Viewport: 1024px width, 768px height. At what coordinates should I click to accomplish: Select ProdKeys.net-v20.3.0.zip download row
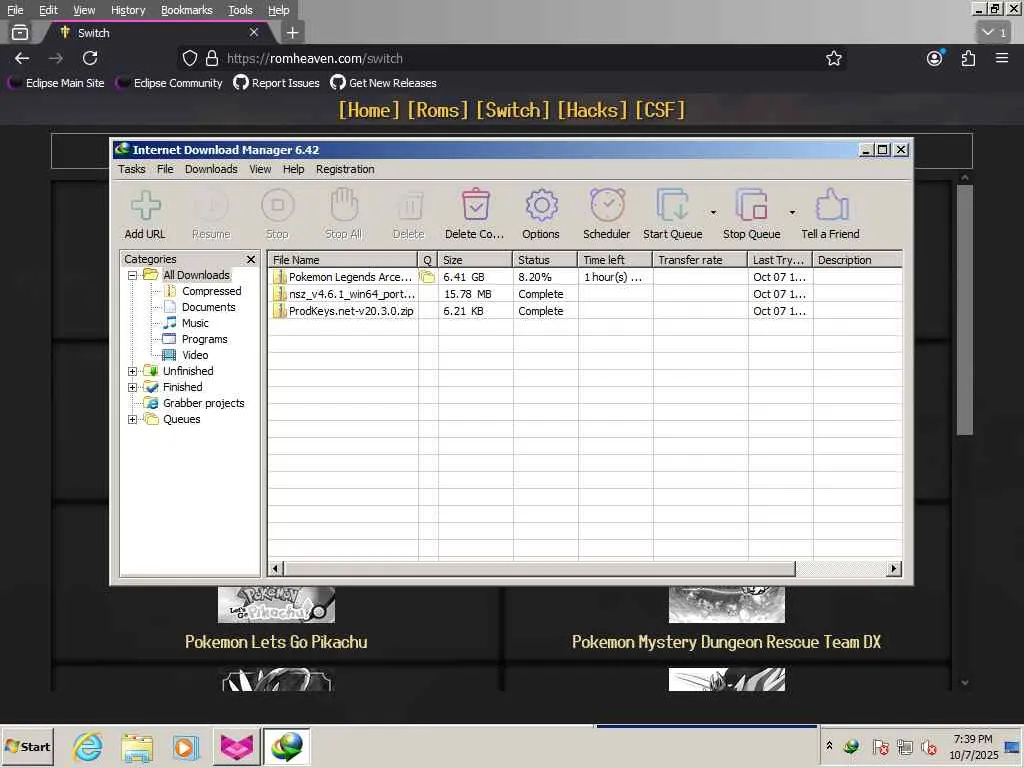click(585, 311)
